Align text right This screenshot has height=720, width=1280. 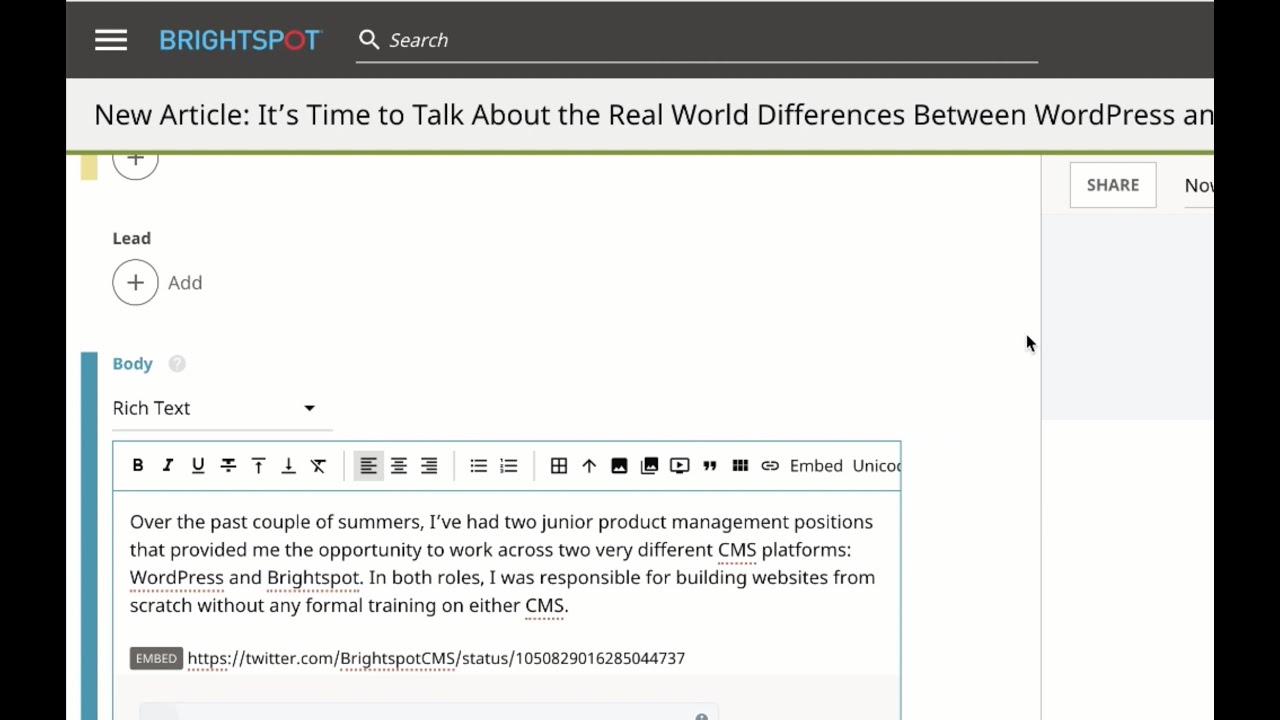click(x=429, y=466)
